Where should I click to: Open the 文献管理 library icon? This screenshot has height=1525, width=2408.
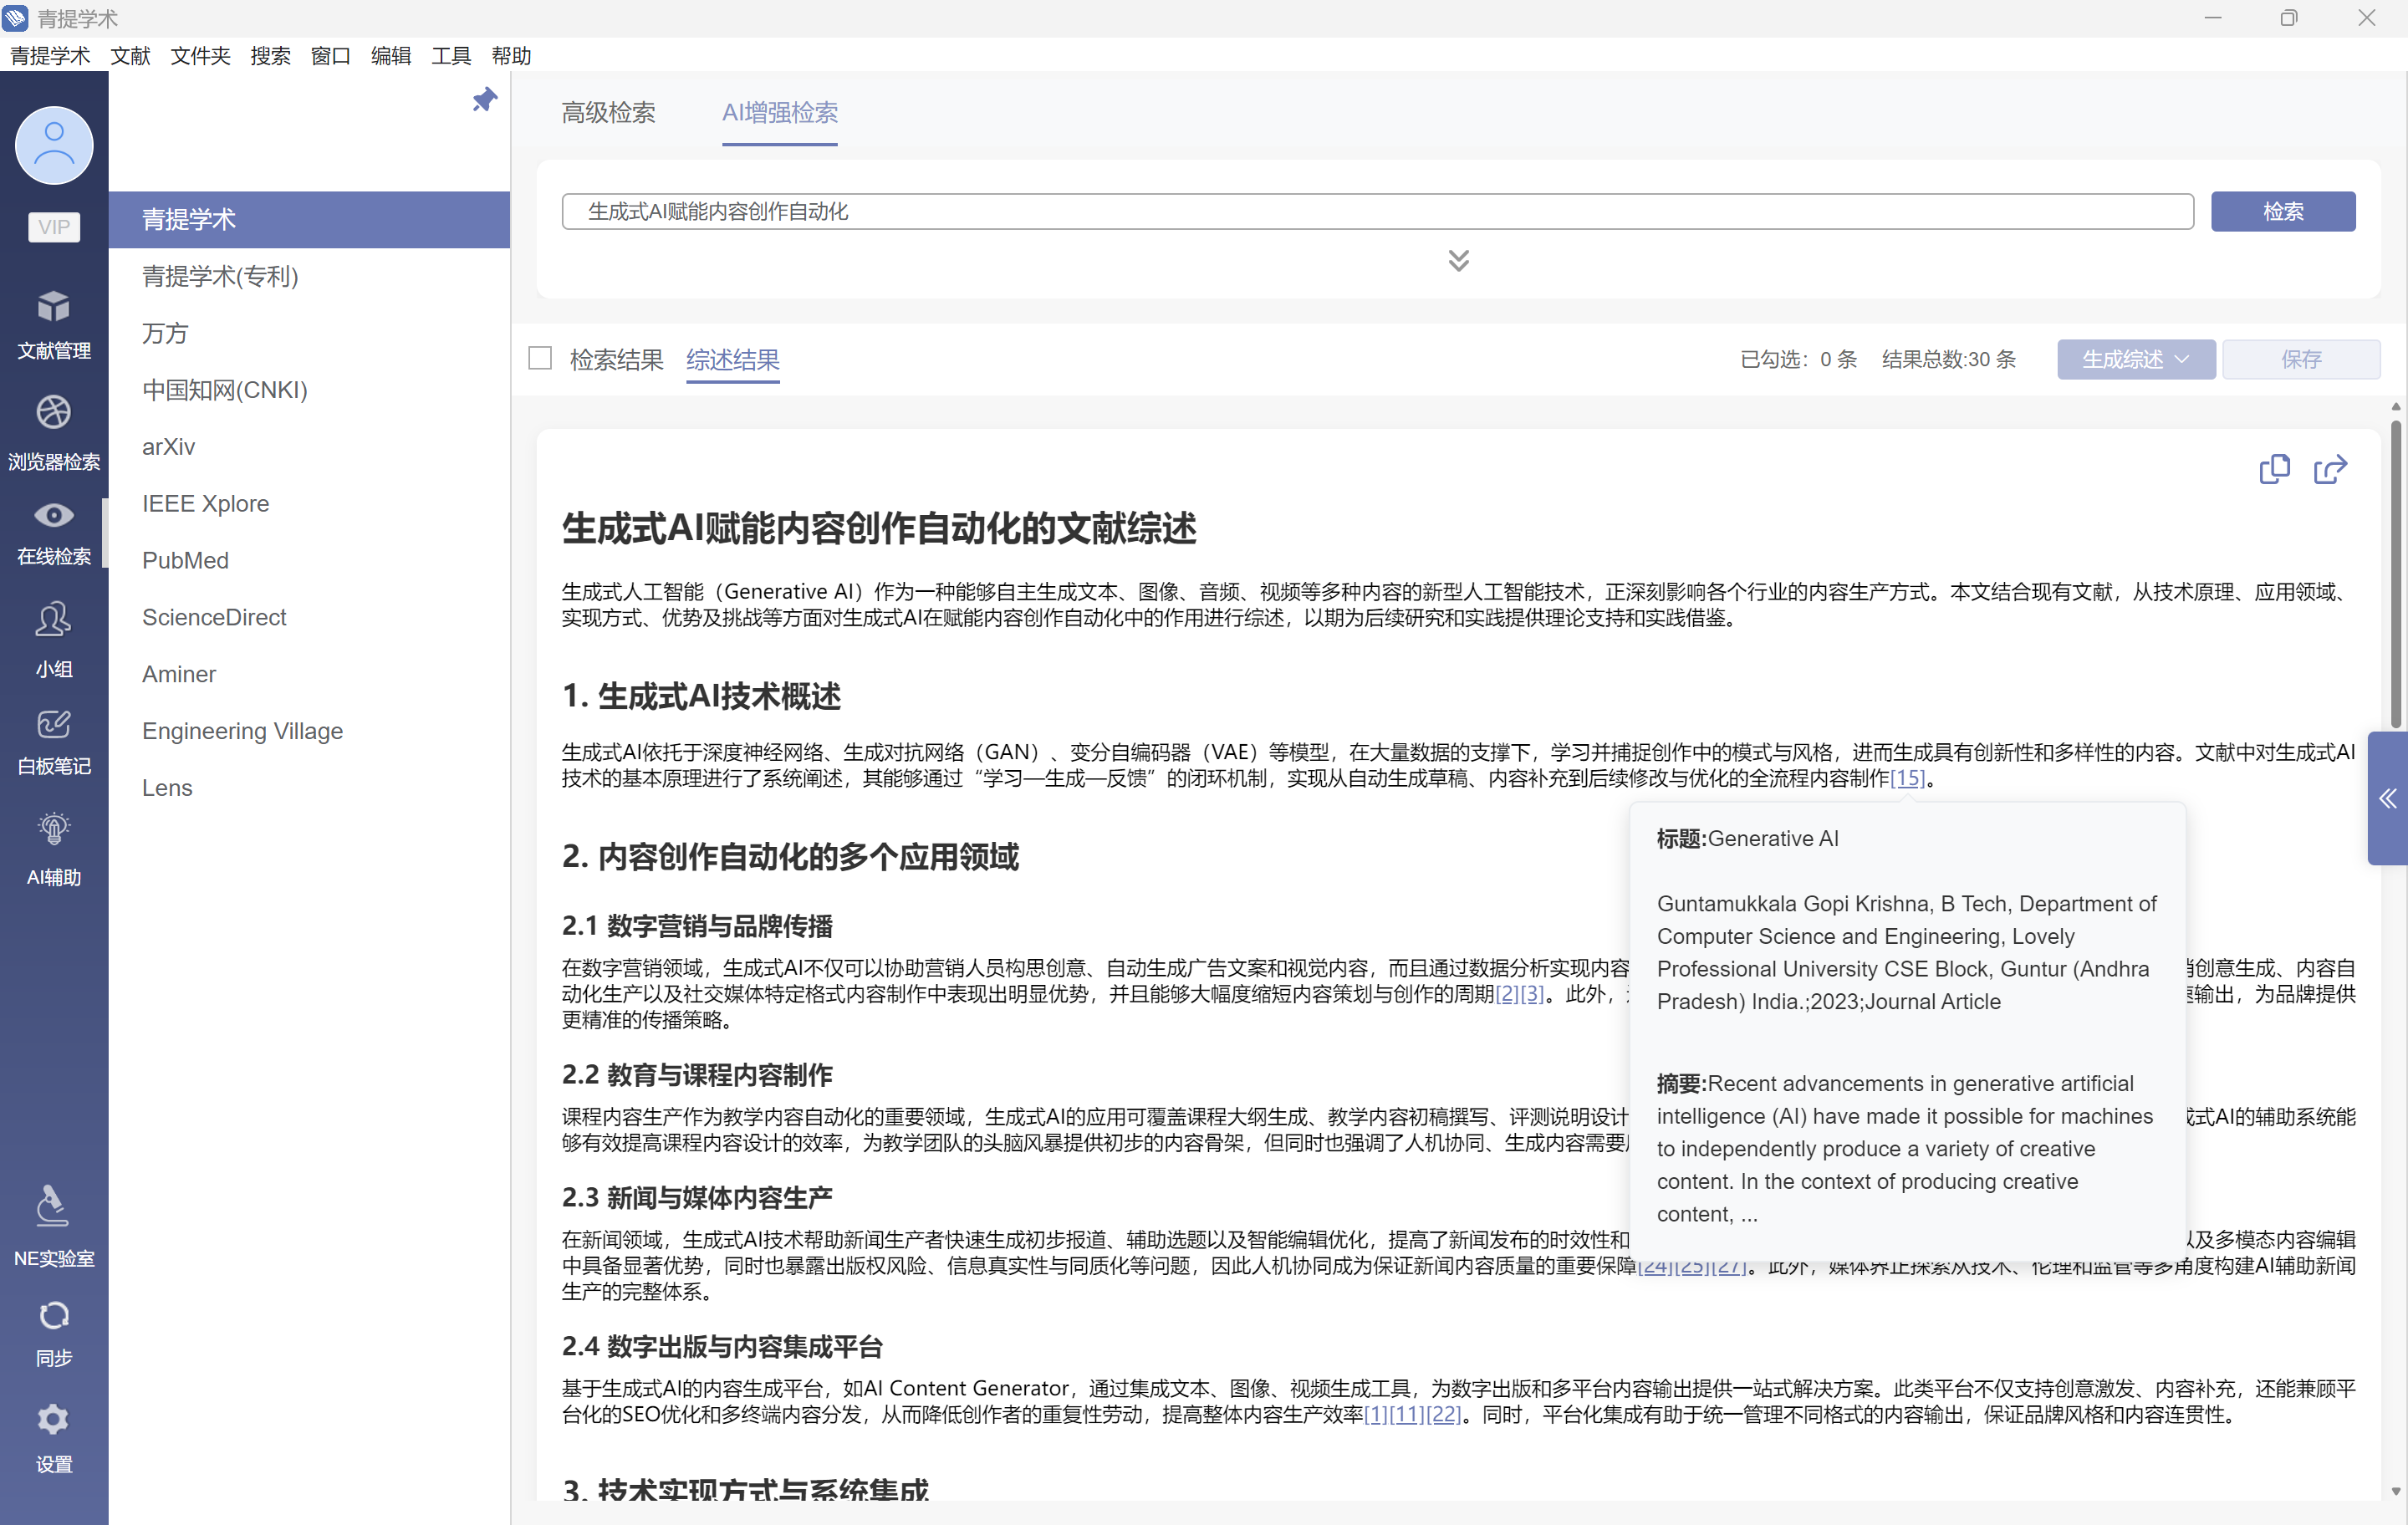click(x=53, y=307)
